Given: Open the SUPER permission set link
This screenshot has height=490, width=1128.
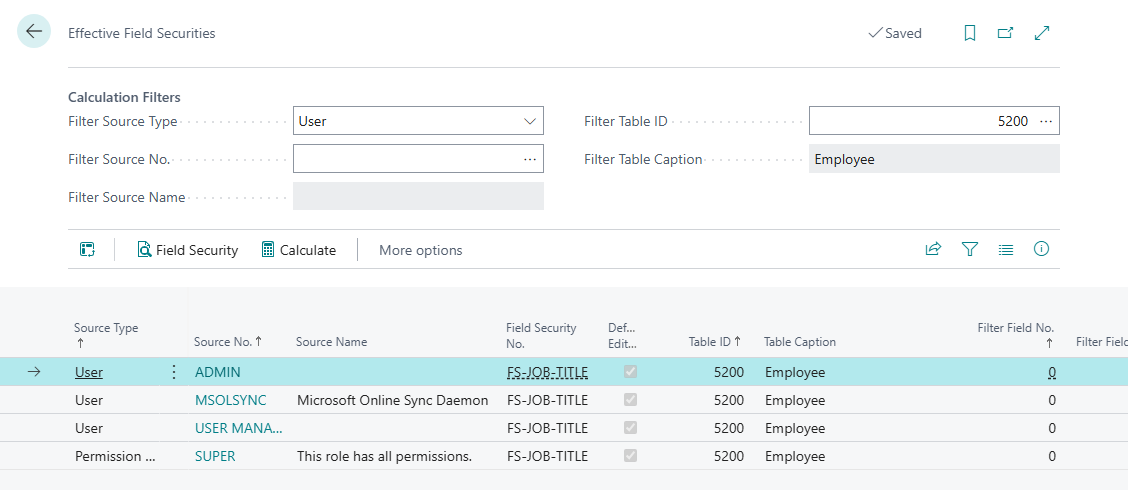Looking at the screenshot, I should (x=215, y=456).
